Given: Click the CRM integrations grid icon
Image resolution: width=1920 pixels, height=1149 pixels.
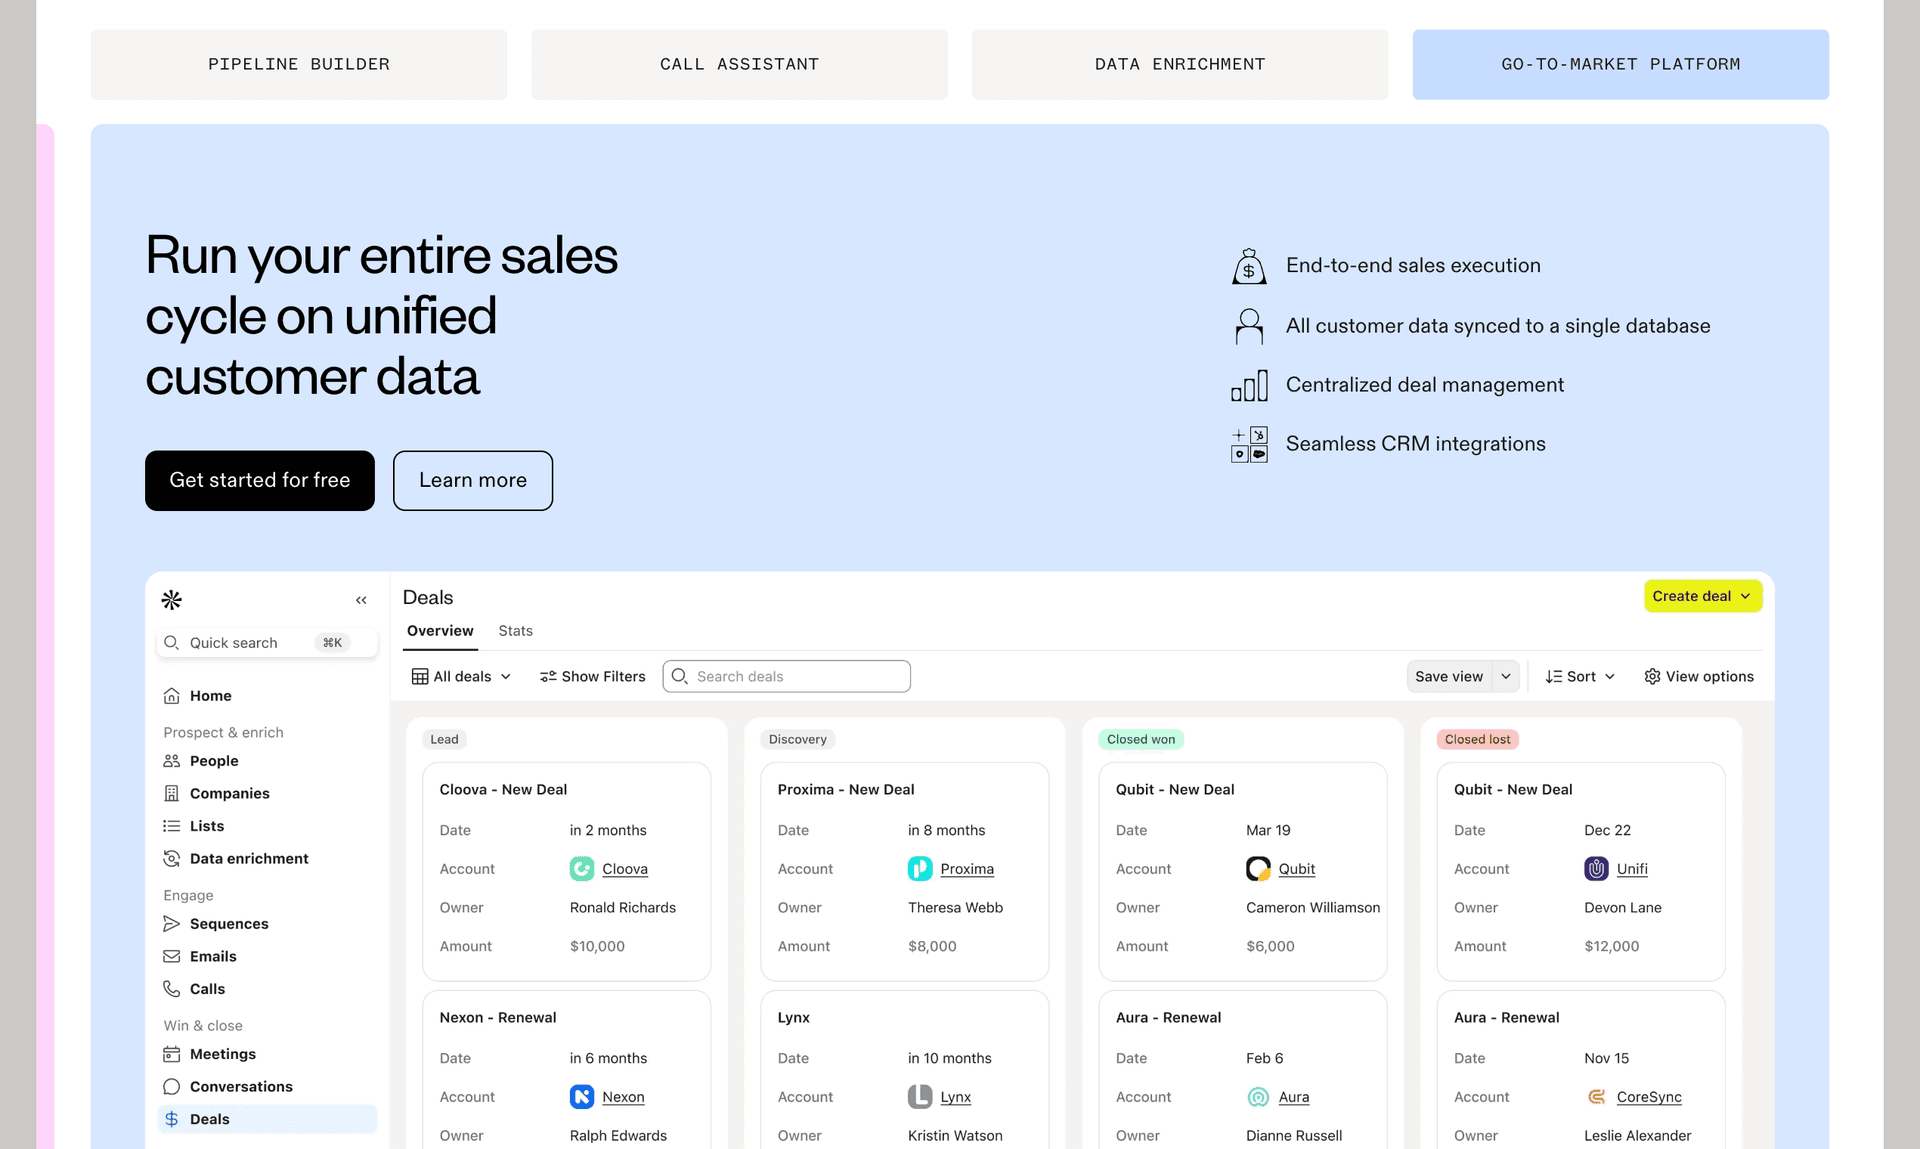Looking at the screenshot, I should [x=1249, y=444].
